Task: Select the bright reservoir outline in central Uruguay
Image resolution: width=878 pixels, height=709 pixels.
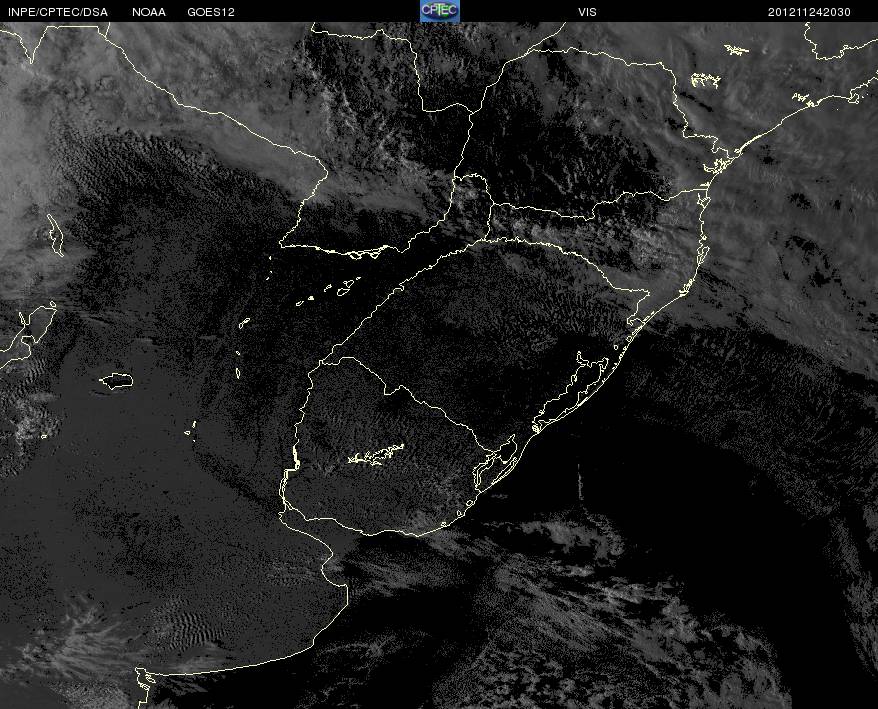Action: [376, 455]
